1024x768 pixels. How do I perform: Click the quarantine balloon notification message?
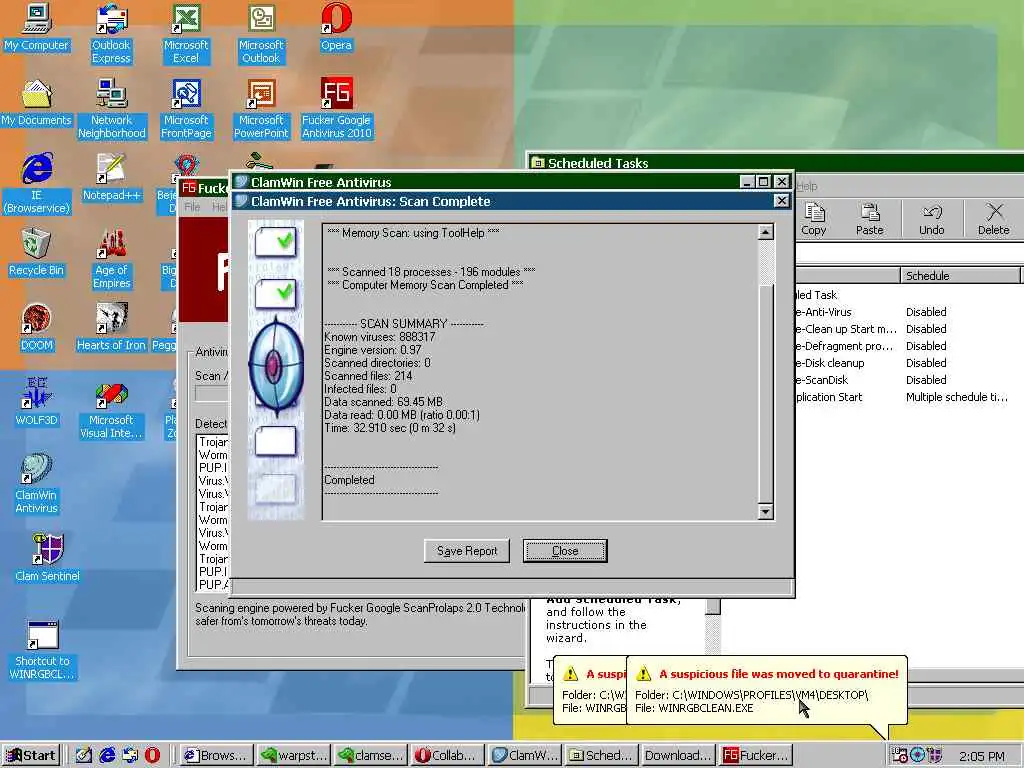click(x=767, y=691)
